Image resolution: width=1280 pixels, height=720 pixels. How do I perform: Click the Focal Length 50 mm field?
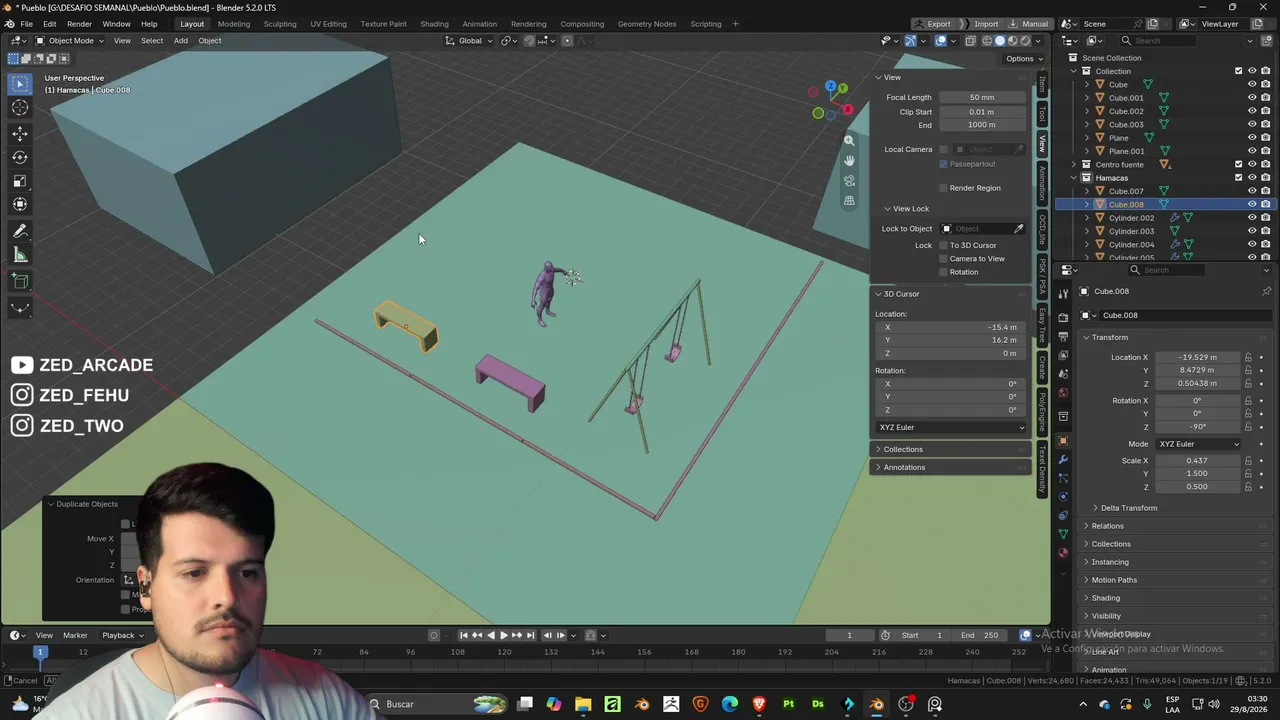[x=982, y=98]
